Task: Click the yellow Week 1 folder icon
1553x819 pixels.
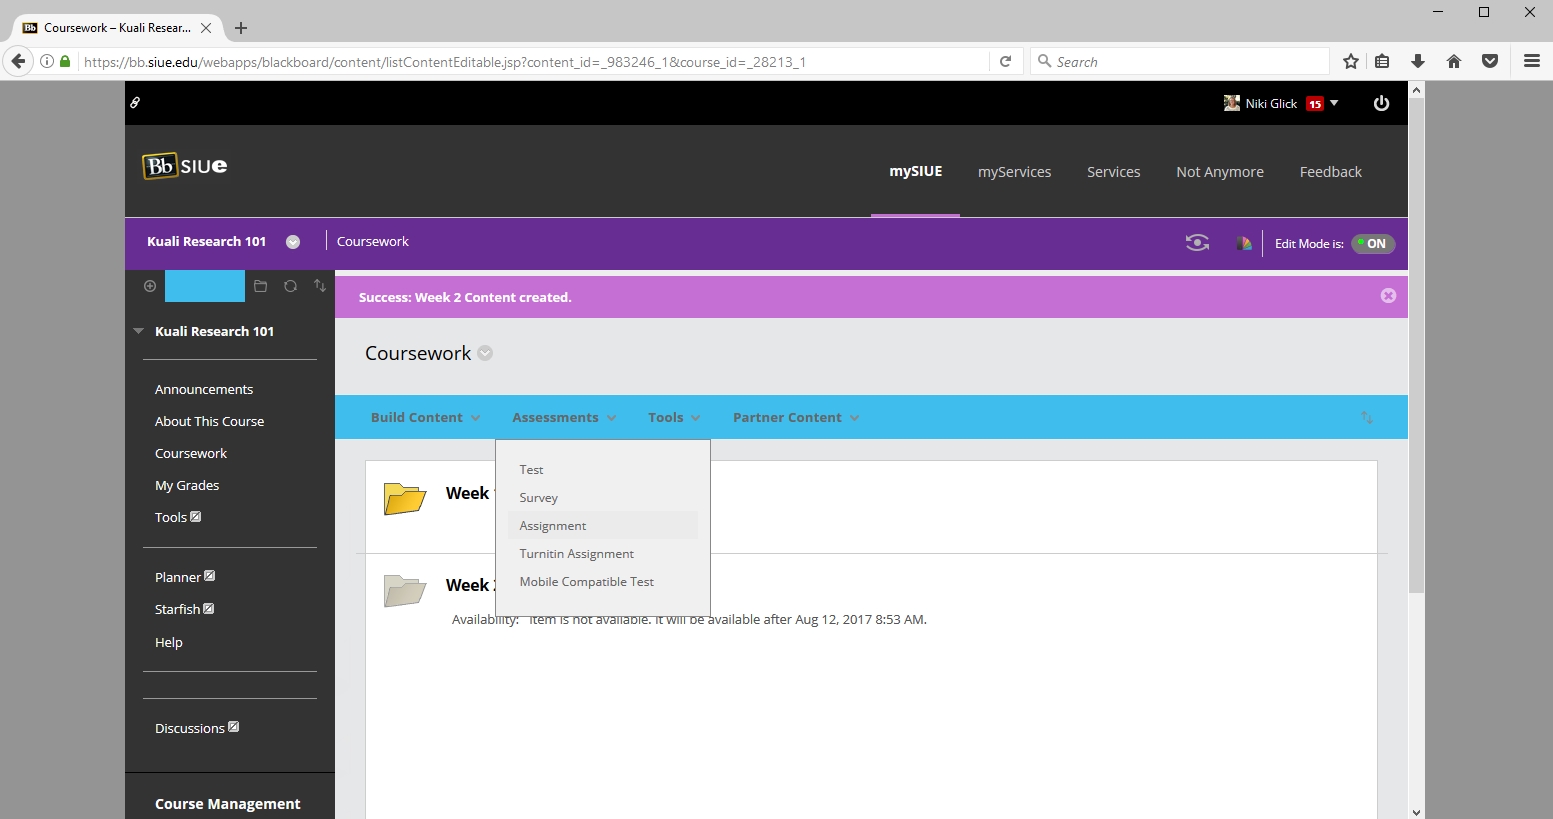Action: [405, 498]
